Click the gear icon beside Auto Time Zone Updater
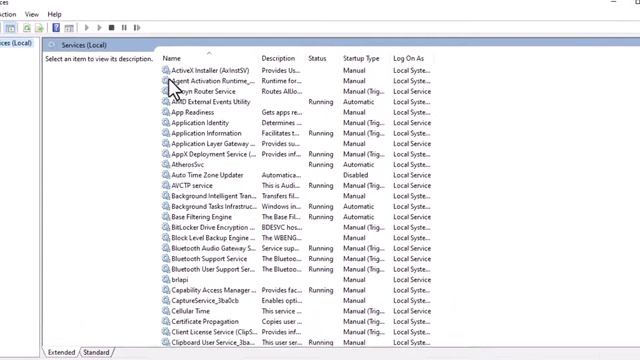This screenshot has height=360, width=640. (x=166, y=175)
